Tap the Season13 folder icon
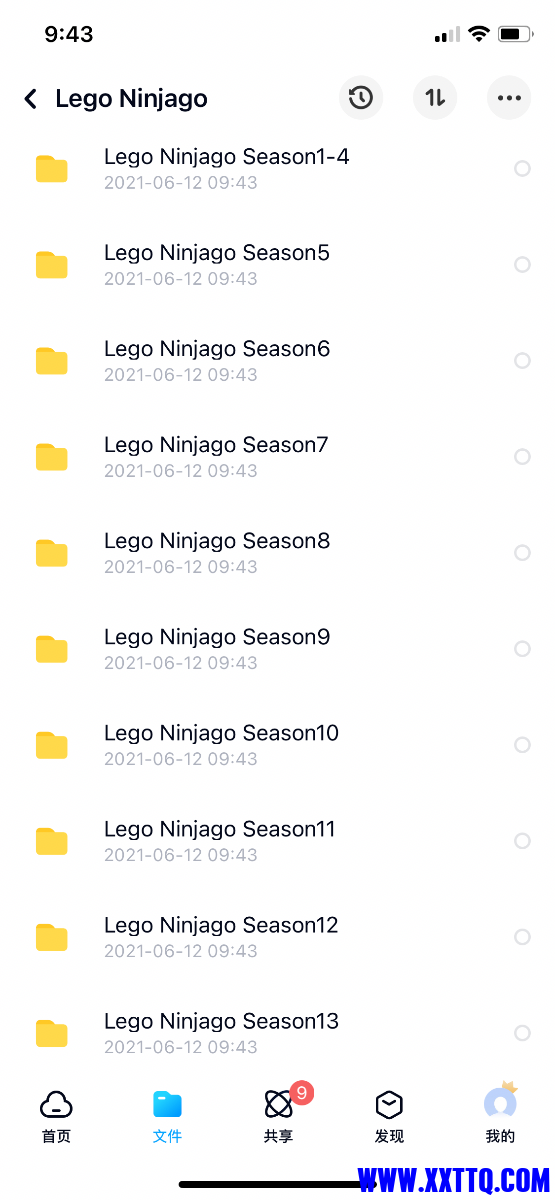 point(52,1033)
